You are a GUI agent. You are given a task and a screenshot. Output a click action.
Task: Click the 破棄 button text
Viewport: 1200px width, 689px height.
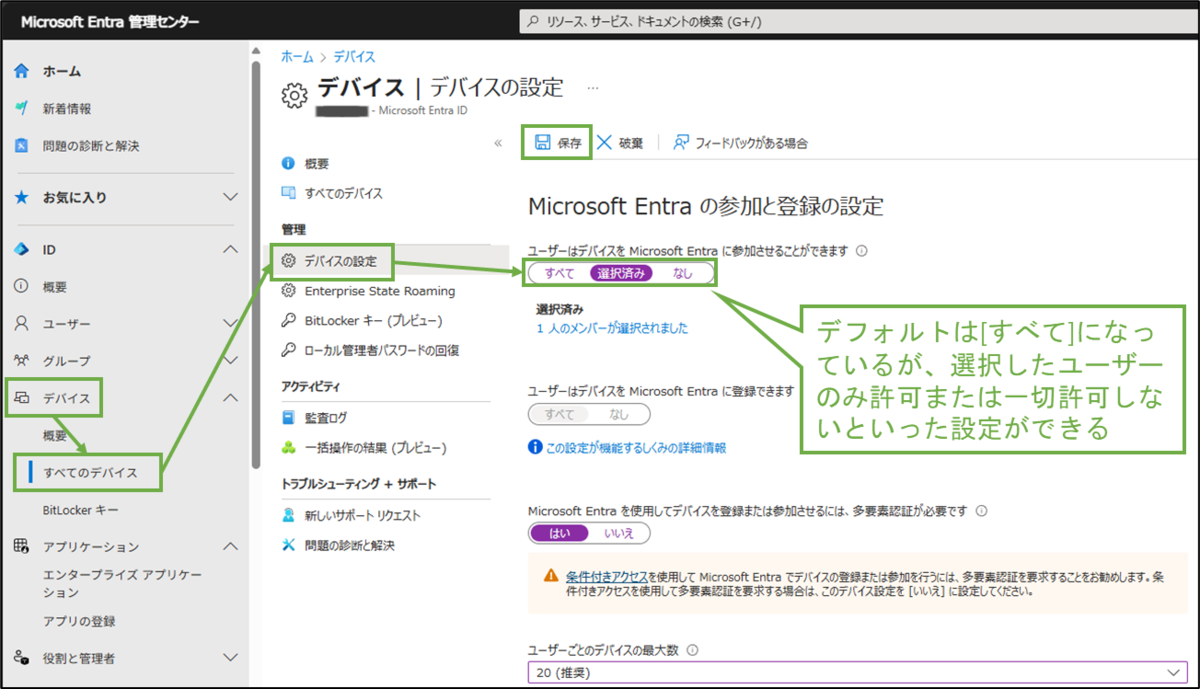tap(631, 143)
